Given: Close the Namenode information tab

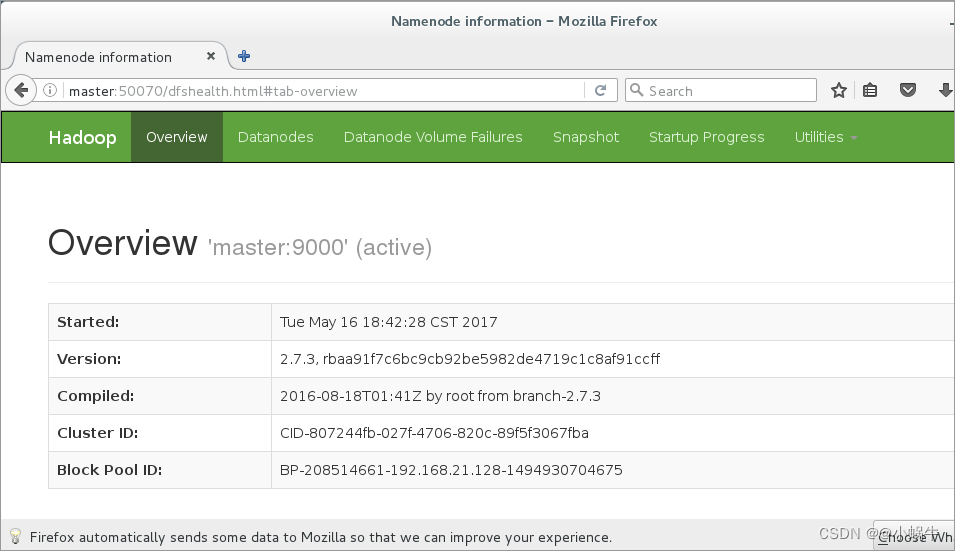Looking at the screenshot, I should pos(211,56).
